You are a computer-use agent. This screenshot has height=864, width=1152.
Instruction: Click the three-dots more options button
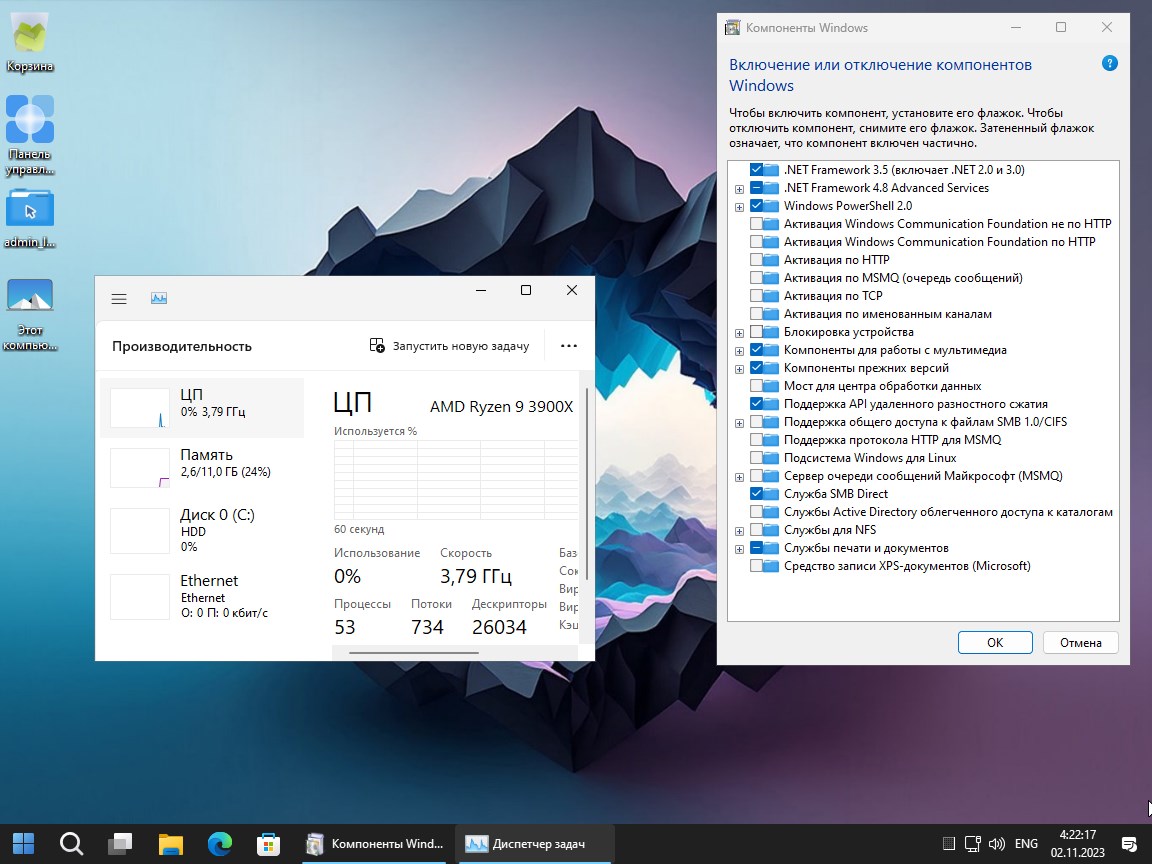(569, 346)
